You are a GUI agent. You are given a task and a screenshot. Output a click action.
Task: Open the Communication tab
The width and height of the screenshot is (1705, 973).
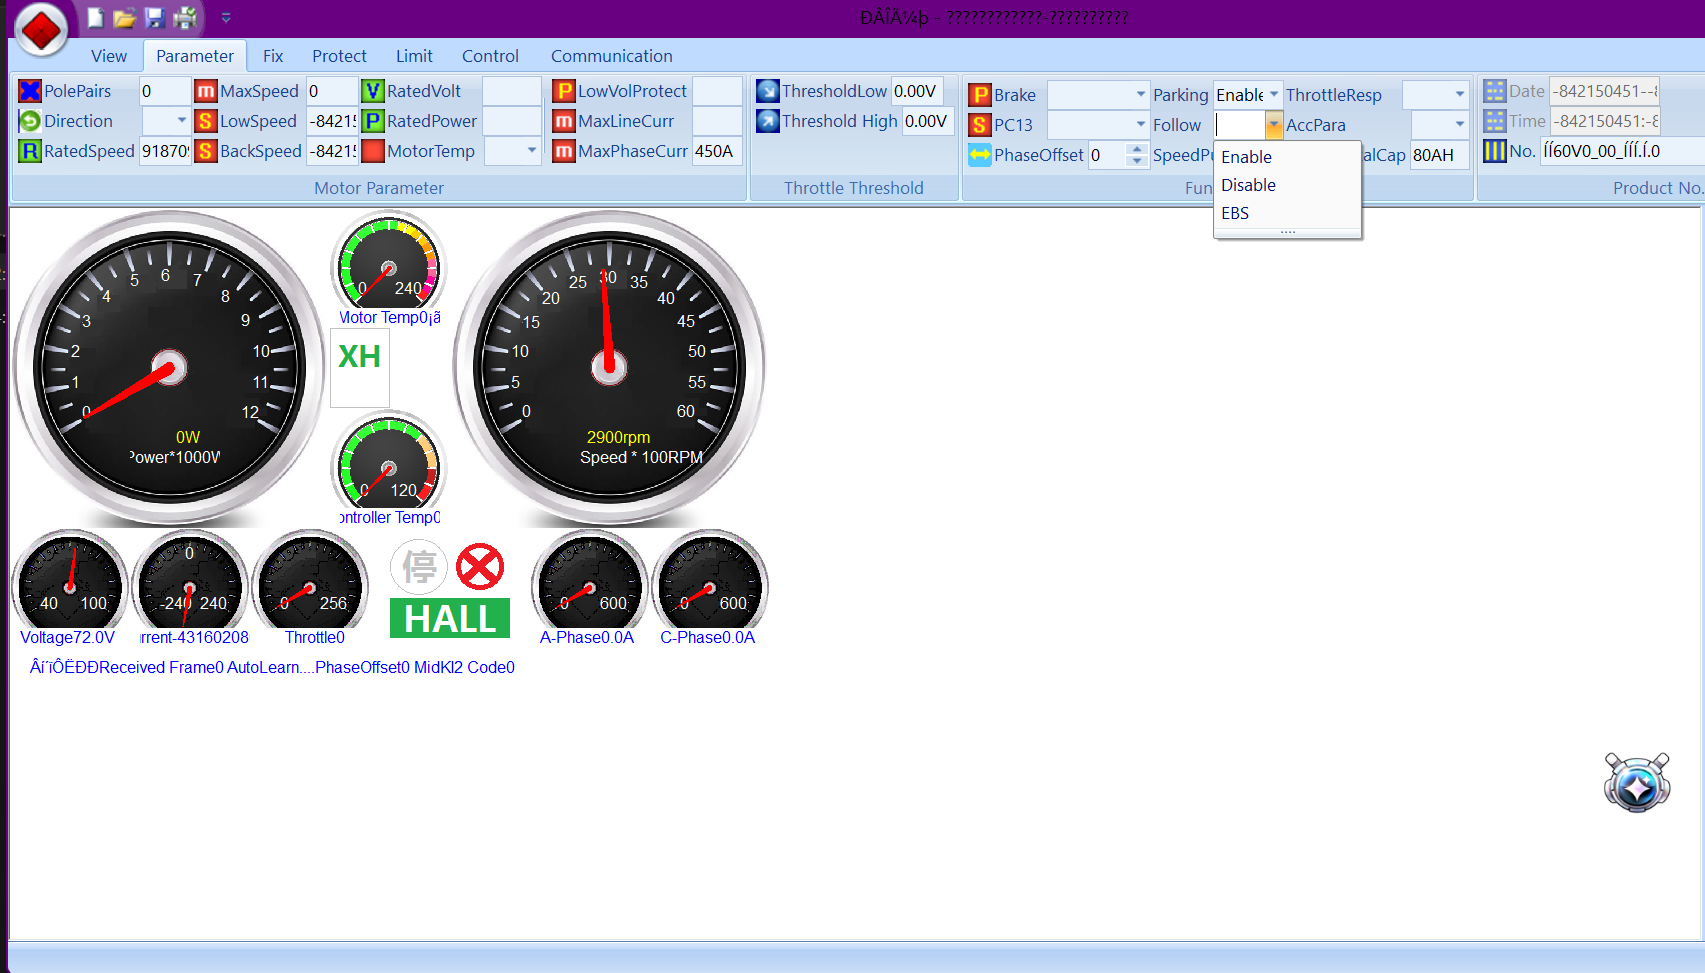click(x=611, y=56)
